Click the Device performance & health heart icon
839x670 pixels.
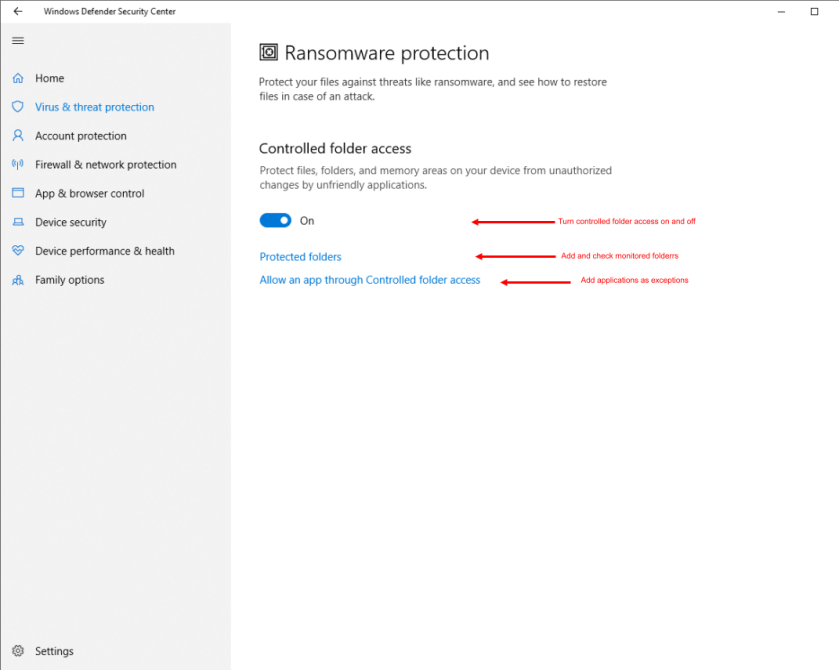[x=17, y=251]
